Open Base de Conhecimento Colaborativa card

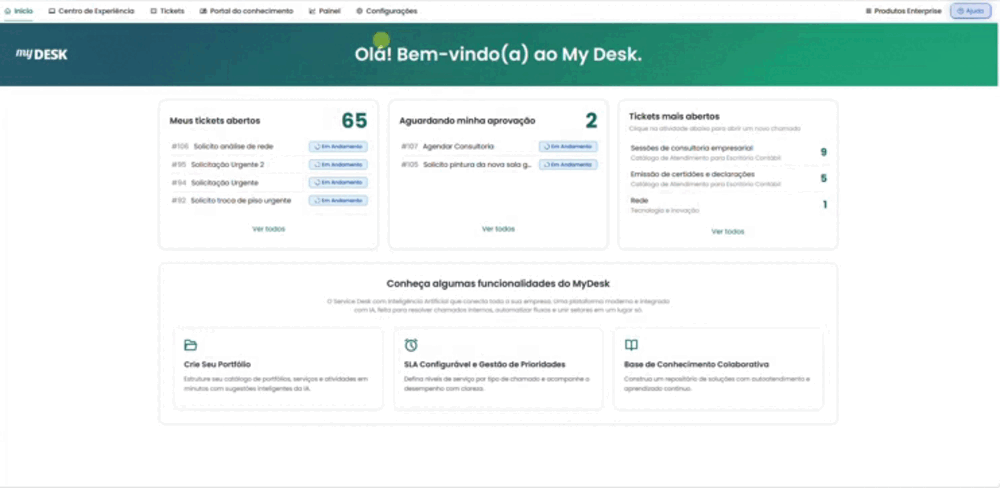[x=718, y=368]
